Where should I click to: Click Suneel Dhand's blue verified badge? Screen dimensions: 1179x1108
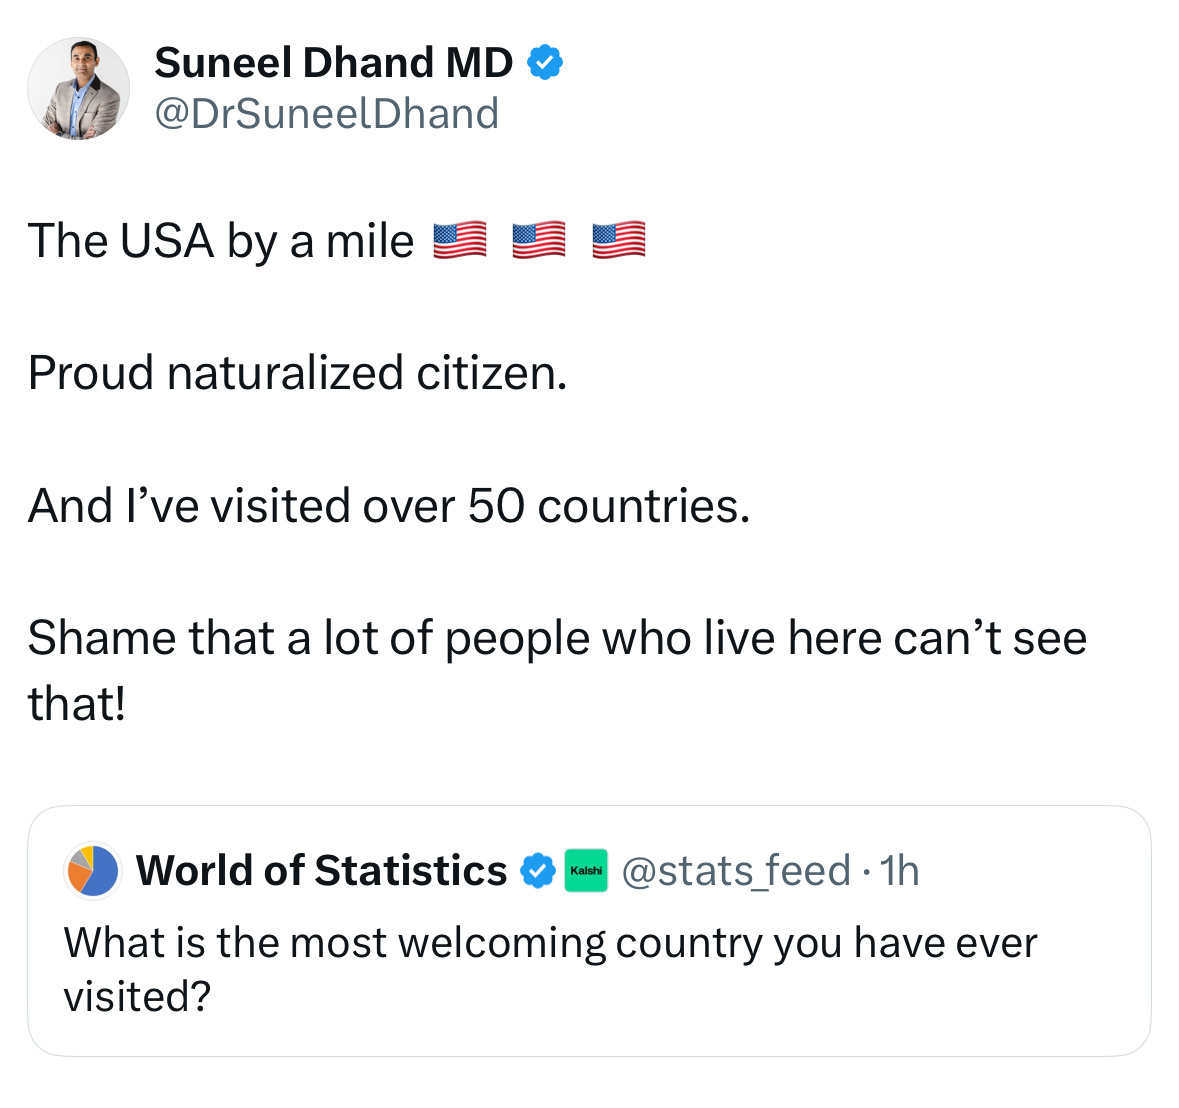[x=545, y=62]
